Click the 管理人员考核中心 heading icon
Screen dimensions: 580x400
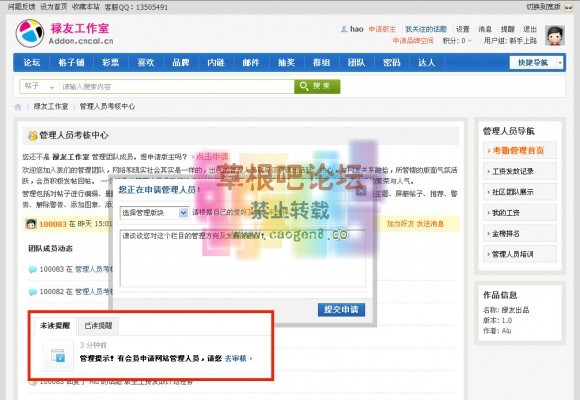(x=33, y=135)
